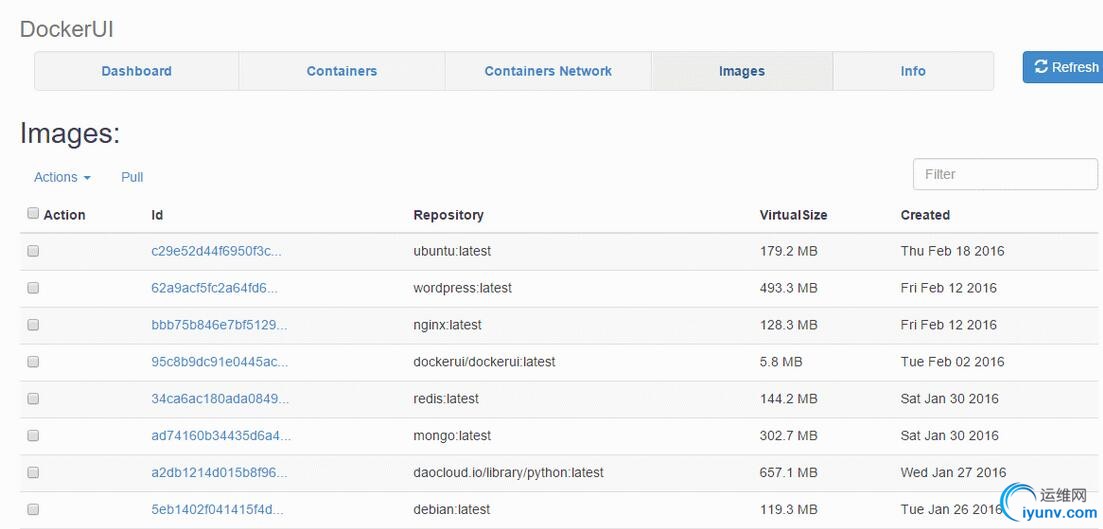Image resolution: width=1103 pixels, height=529 pixels.
Task: Click the 128.3 MB size value
Action: coord(789,325)
